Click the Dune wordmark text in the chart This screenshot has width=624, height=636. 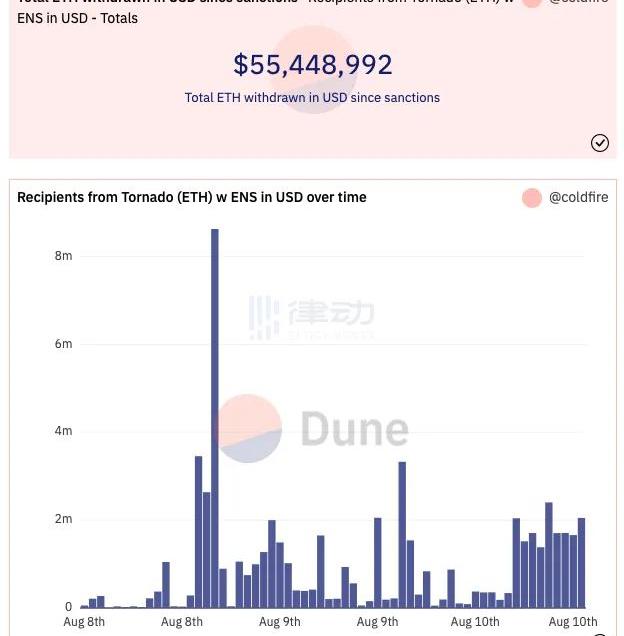tap(354, 430)
